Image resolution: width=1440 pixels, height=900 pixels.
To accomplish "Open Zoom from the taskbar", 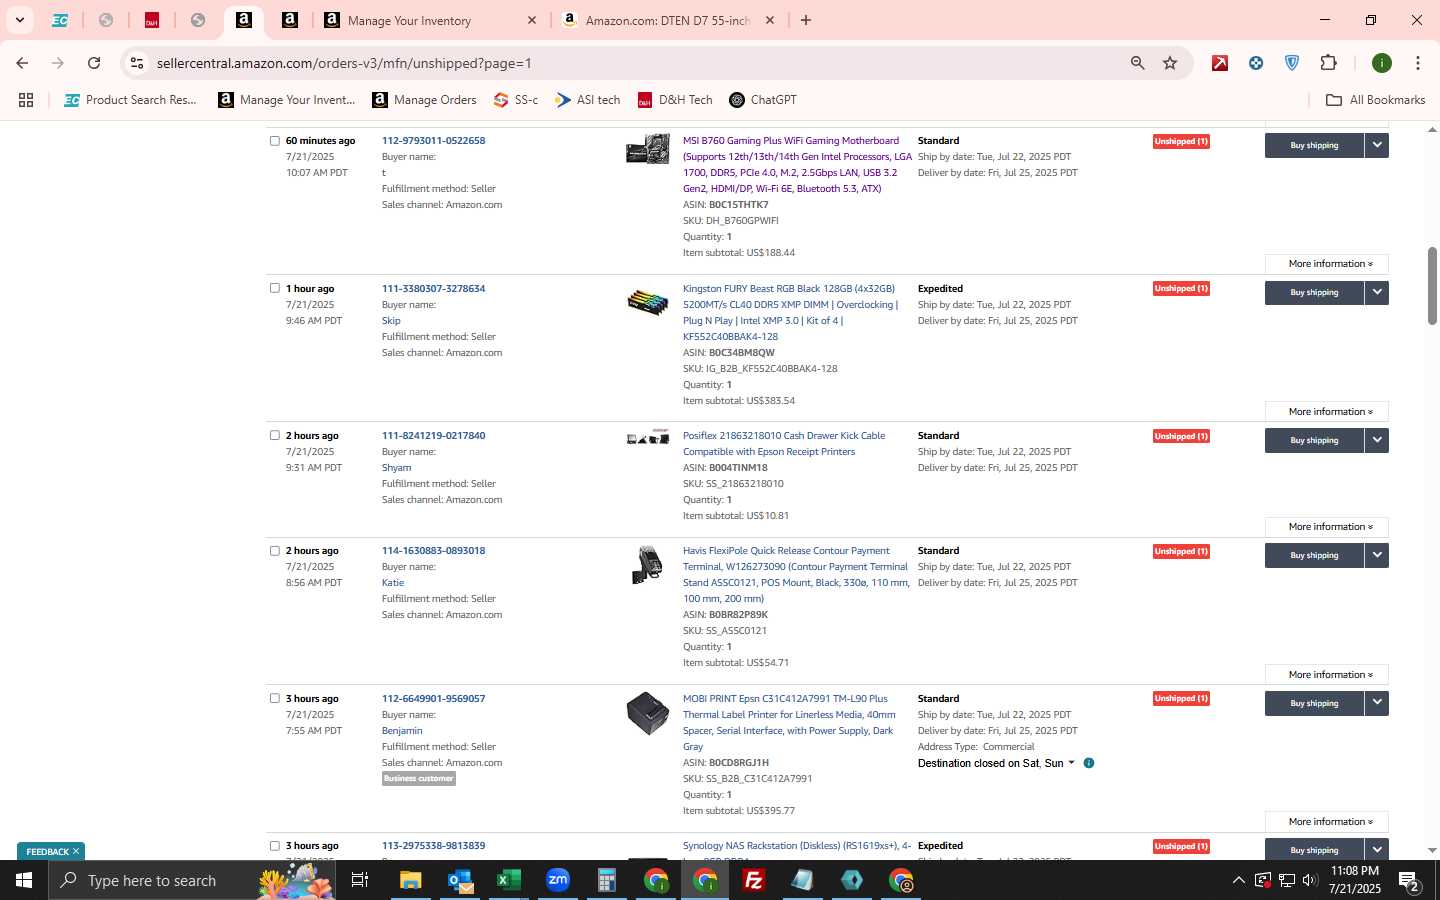I will [558, 880].
